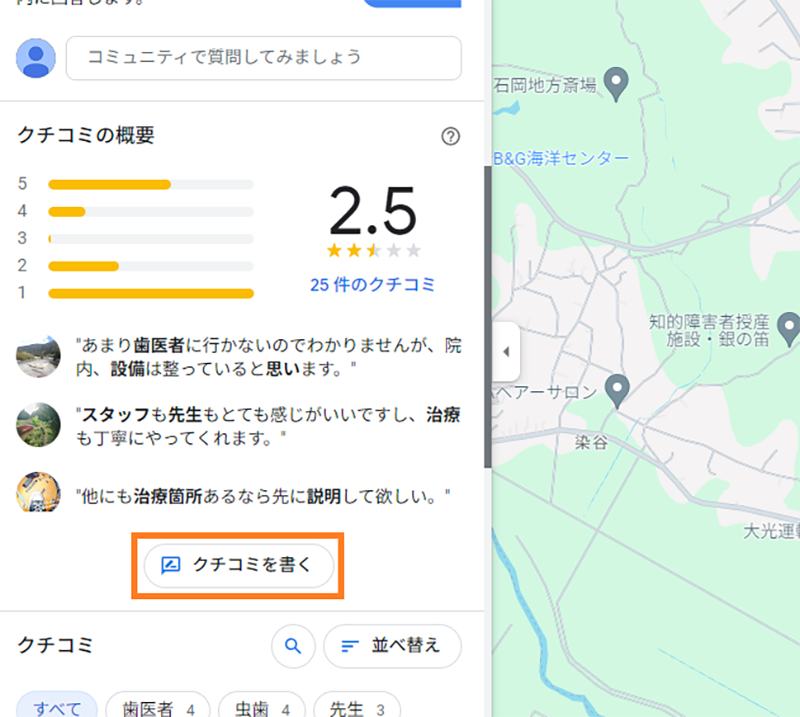Image resolution: width=800 pixels, height=717 pixels.
Task: Open all reviews via 25件のクチコミ link
Action: pyautogui.click(x=373, y=284)
